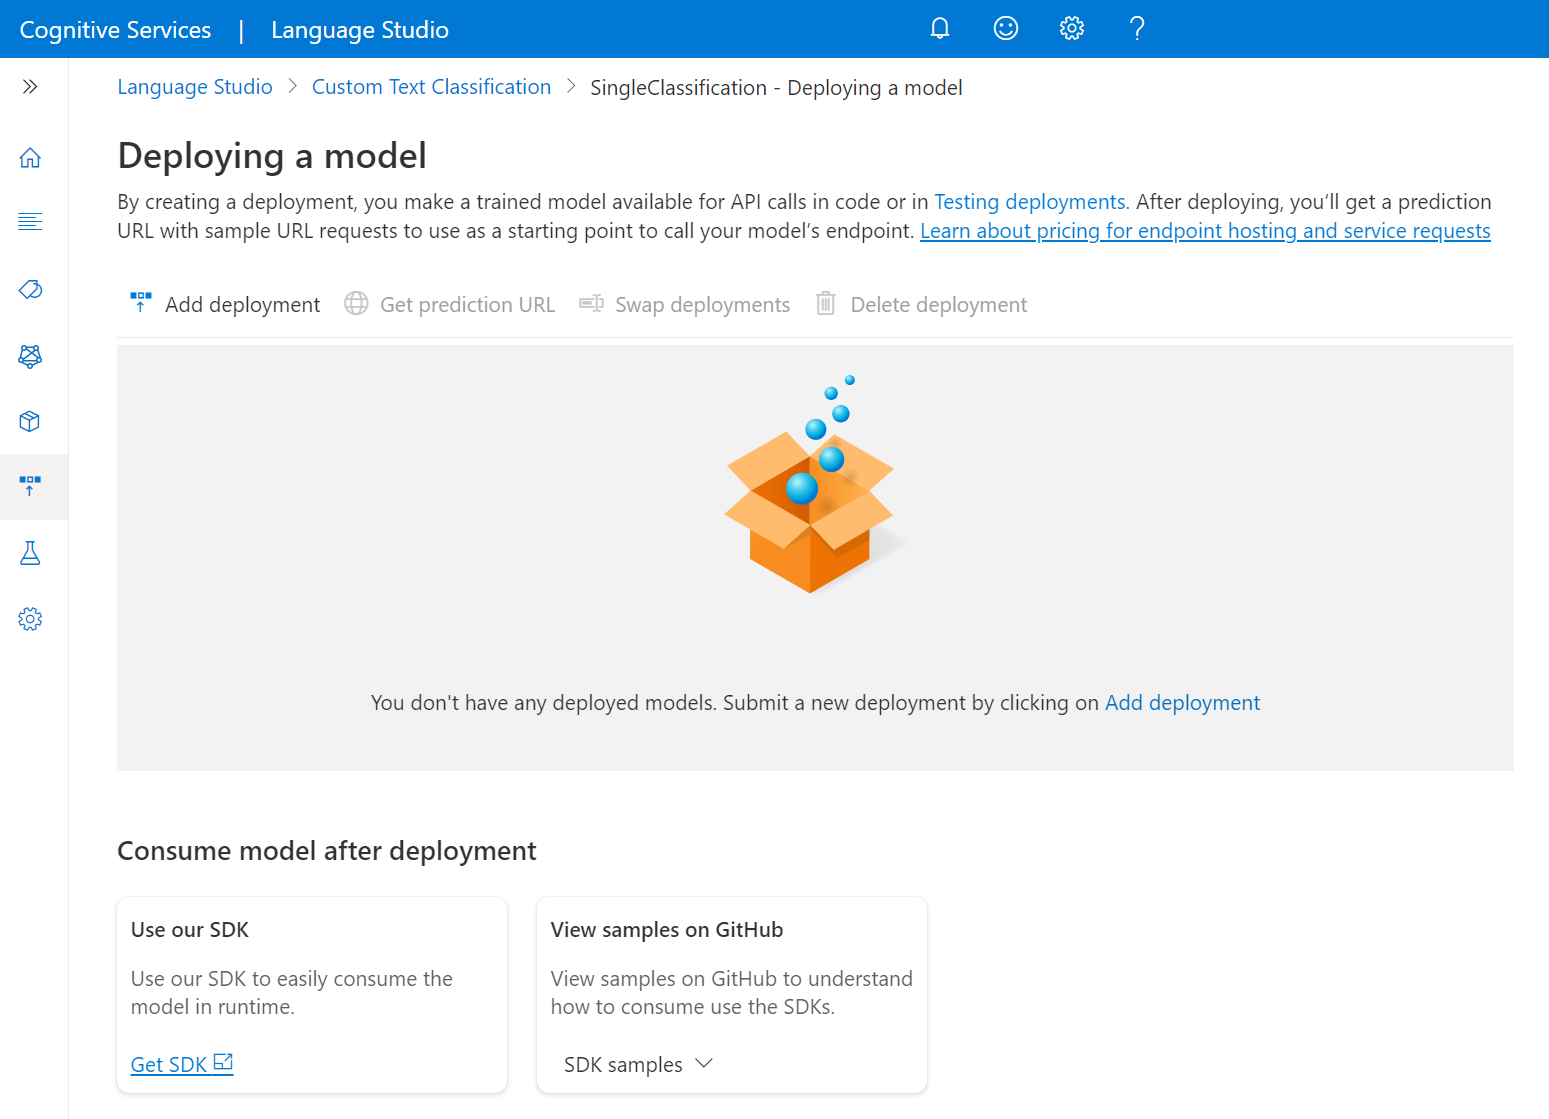Expand the left navigation pane
This screenshot has height=1119, width=1549.
click(30, 87)
